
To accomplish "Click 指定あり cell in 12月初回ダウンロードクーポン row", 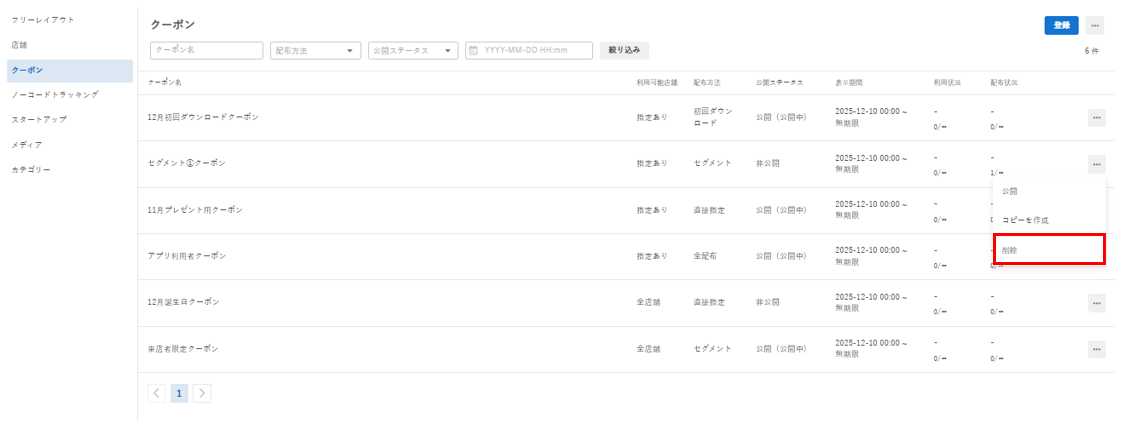I will 652,117.
